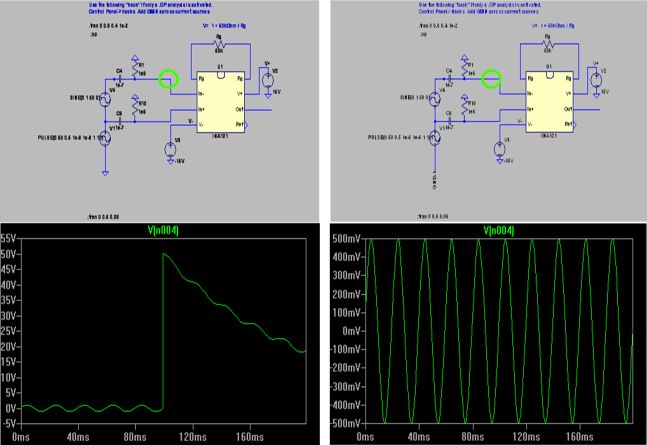Click the 50V peak of the left plot trace

coord(164,254)
